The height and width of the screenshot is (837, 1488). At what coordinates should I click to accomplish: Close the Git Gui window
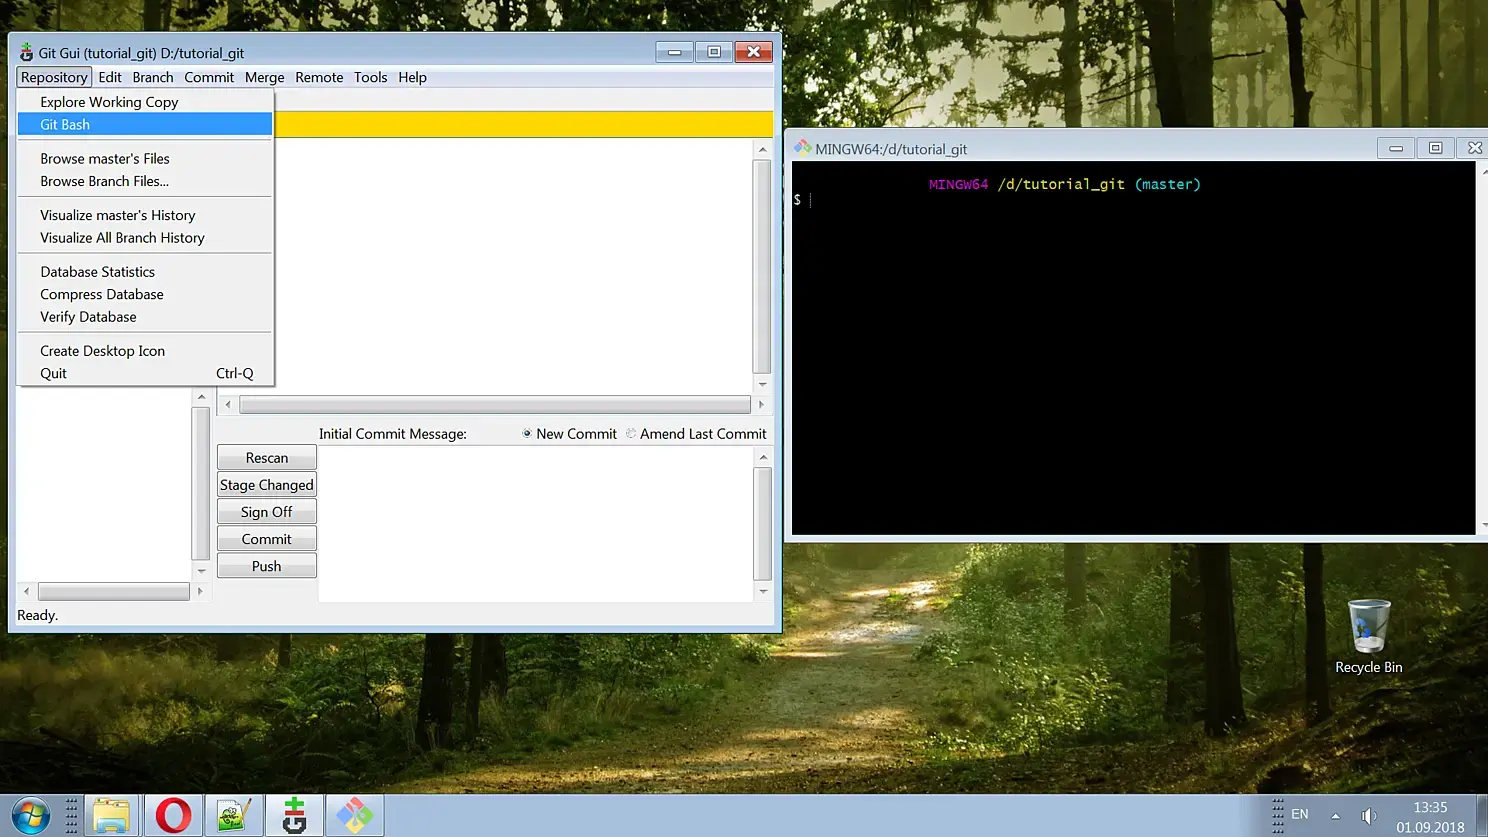(x=754, y=52)
